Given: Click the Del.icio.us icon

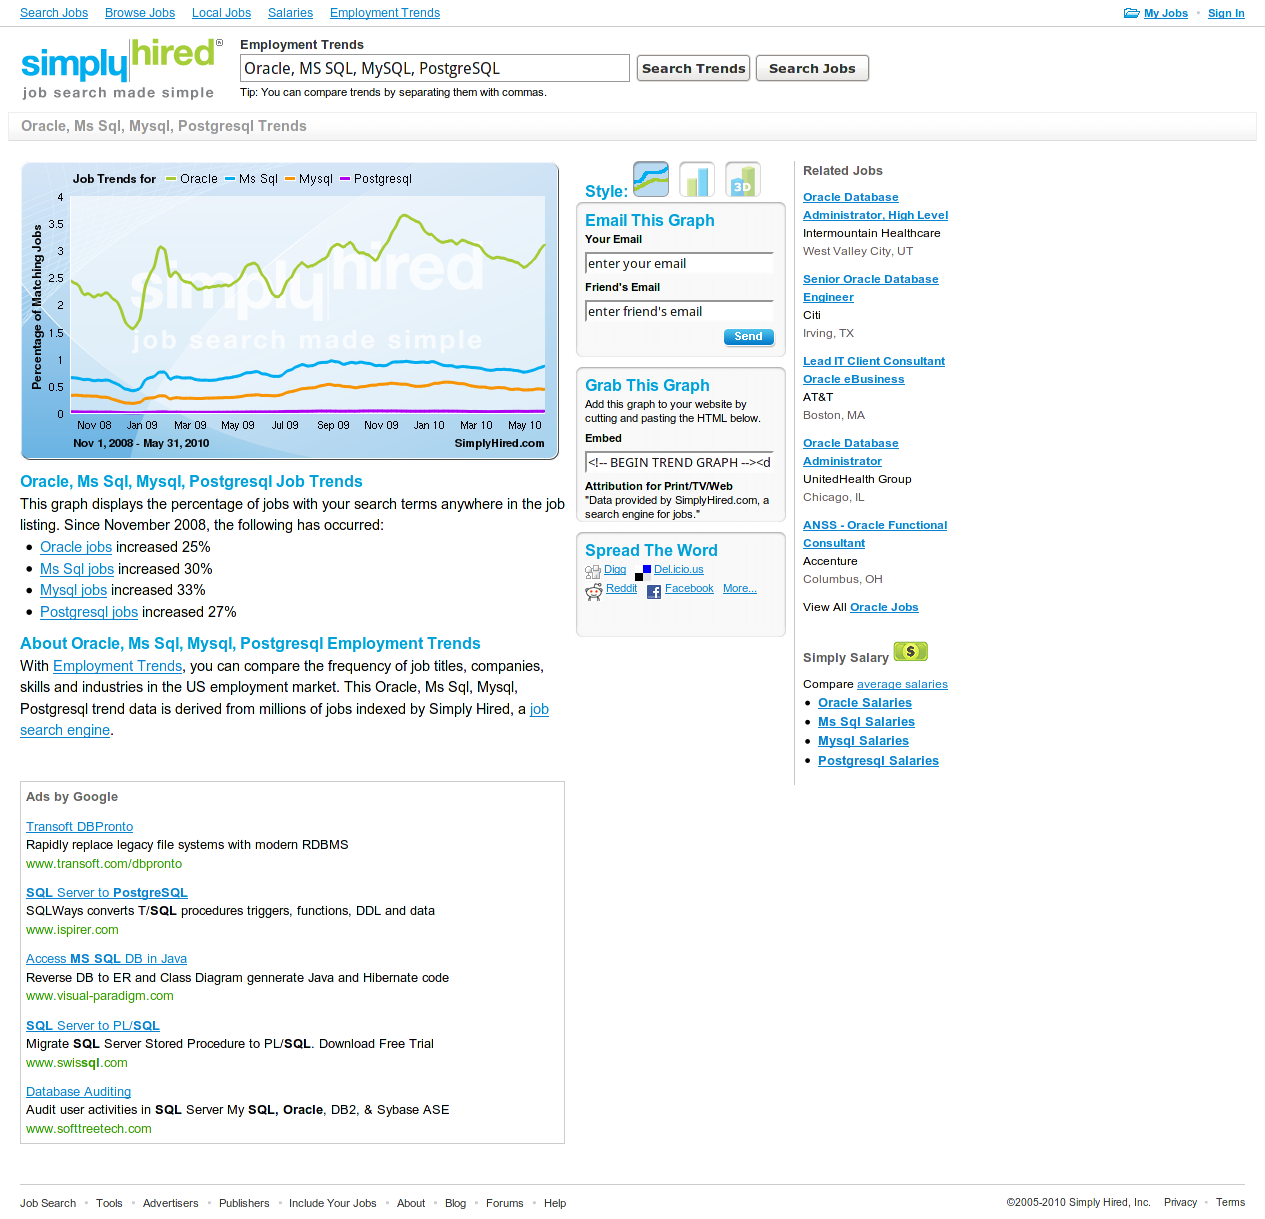Looking at the screenshot, I should [643, 572].
